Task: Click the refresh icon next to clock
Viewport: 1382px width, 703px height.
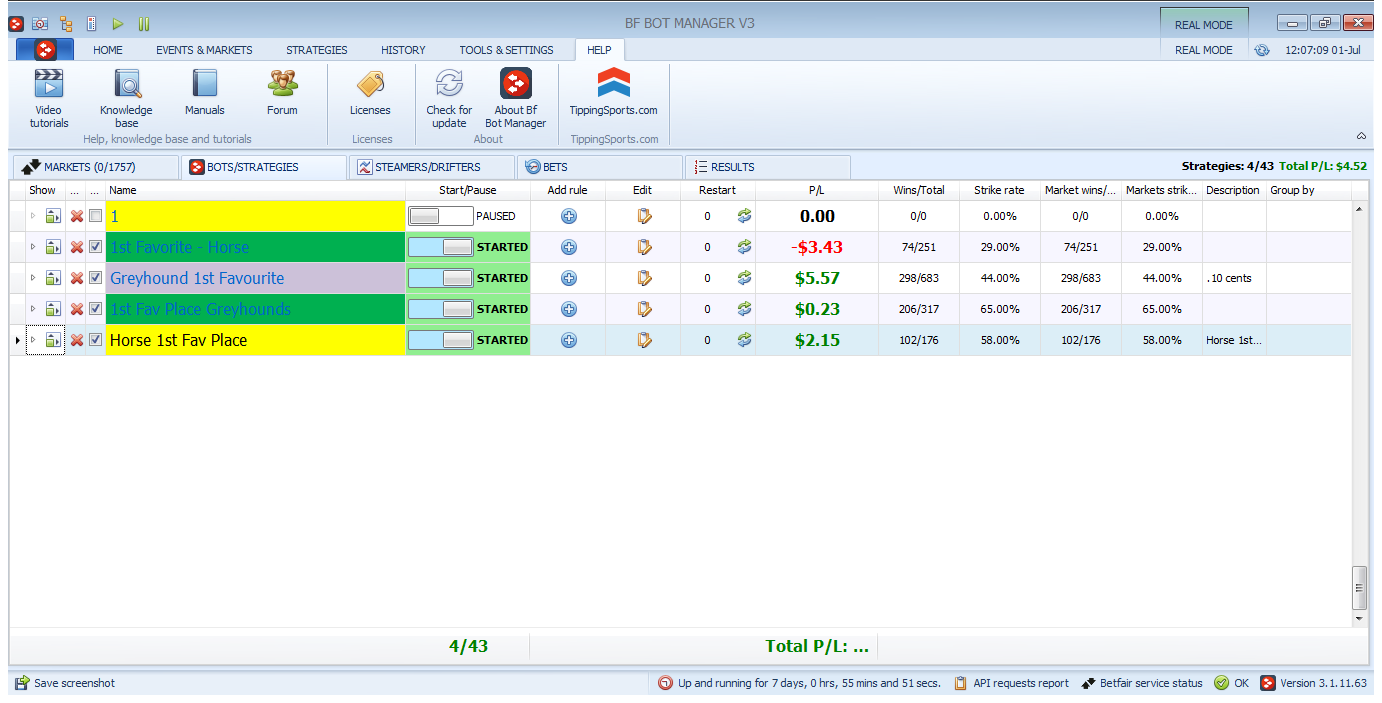Action: pyautogui.click(x=1261, y=50)
